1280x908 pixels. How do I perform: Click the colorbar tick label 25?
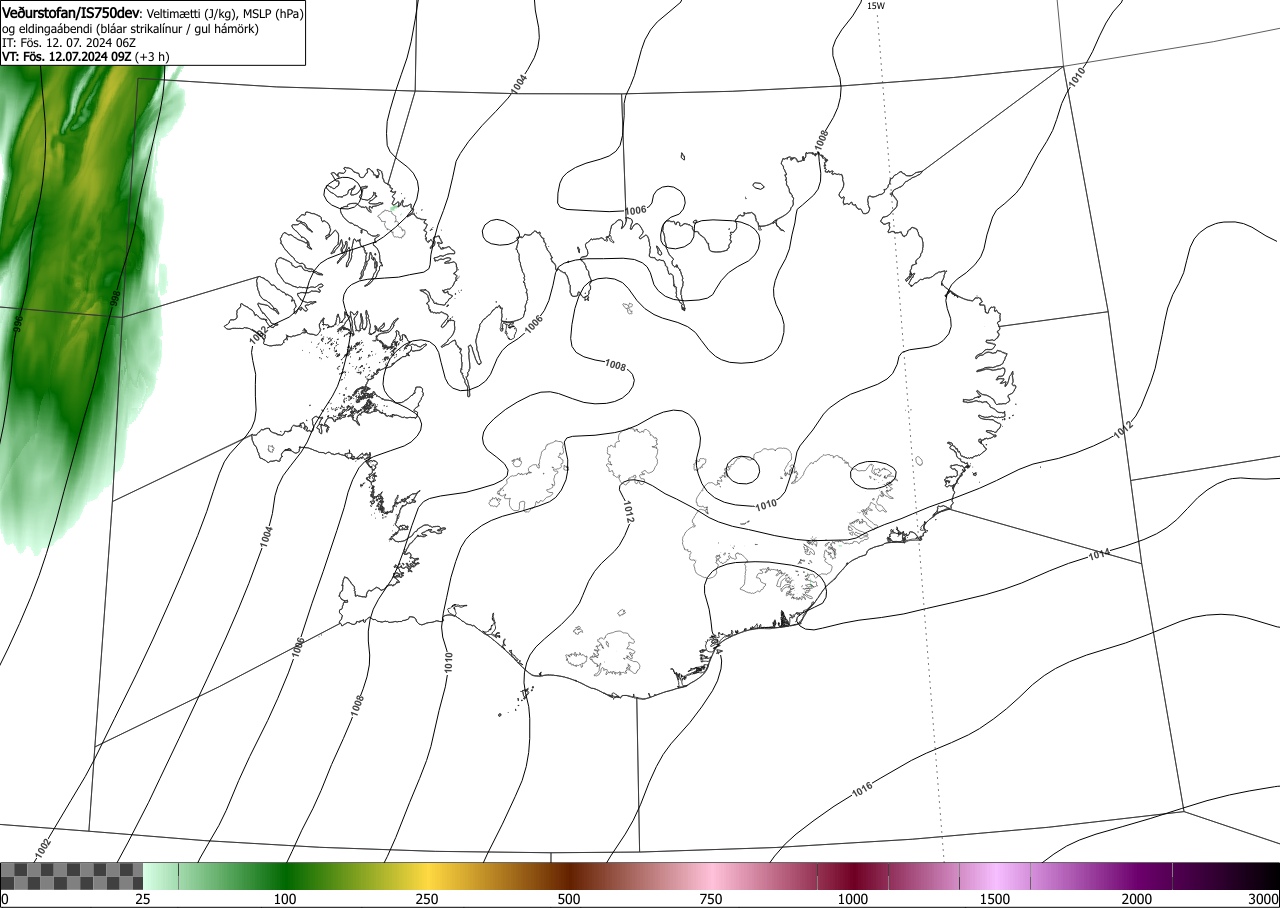pos(143,899)
